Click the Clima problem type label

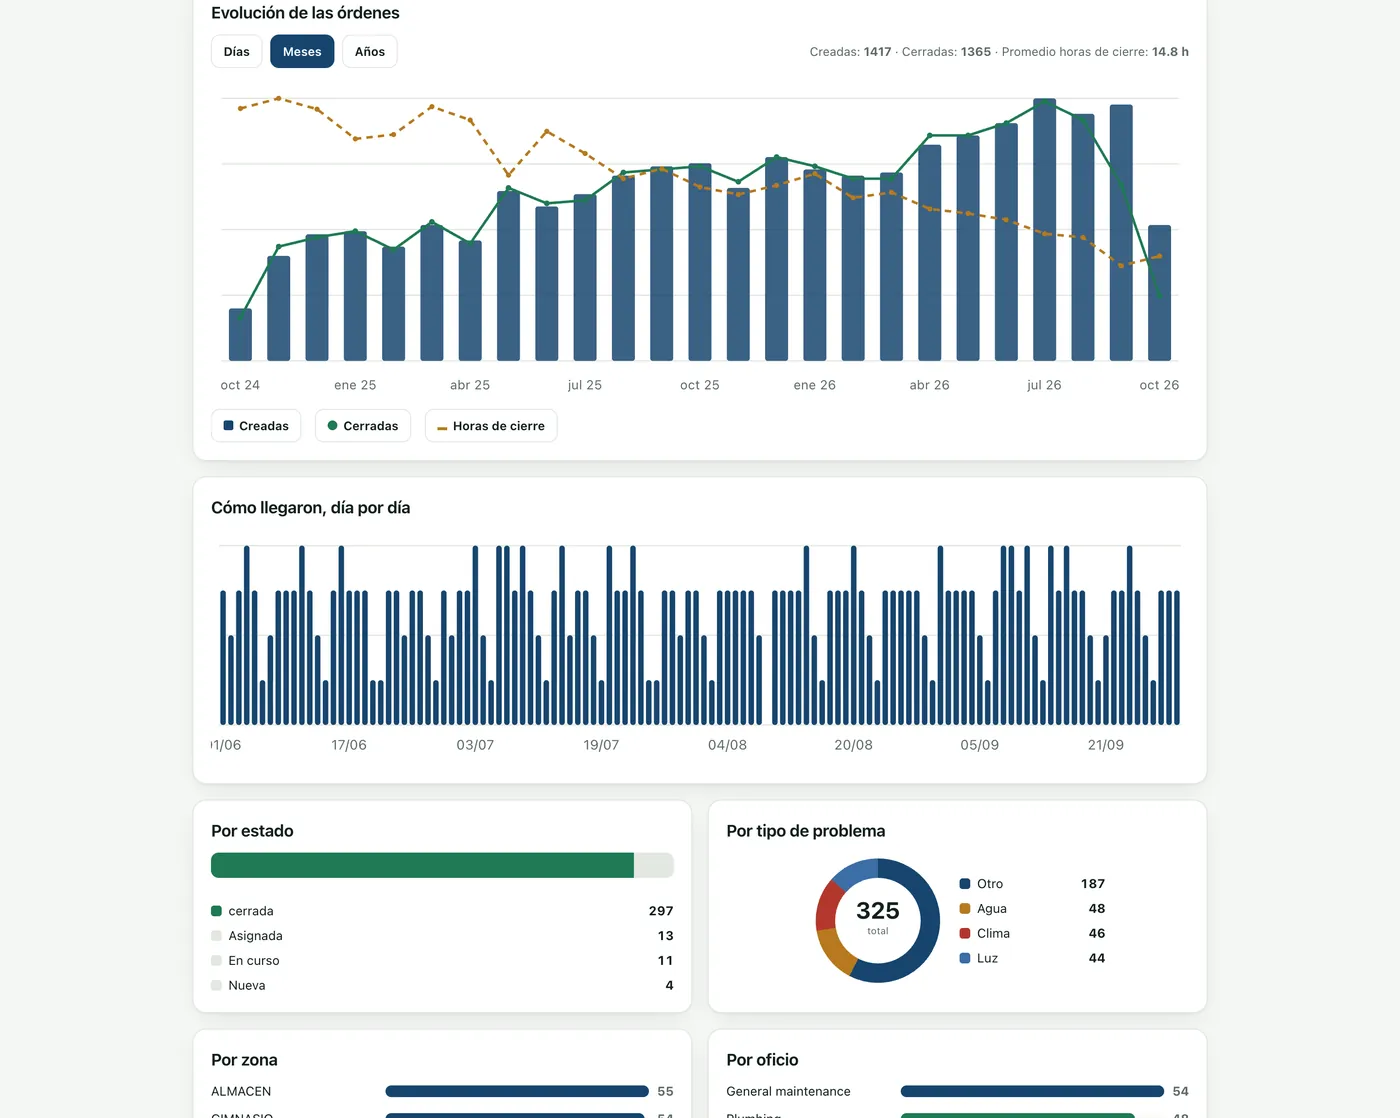click(x=993, y=934)
